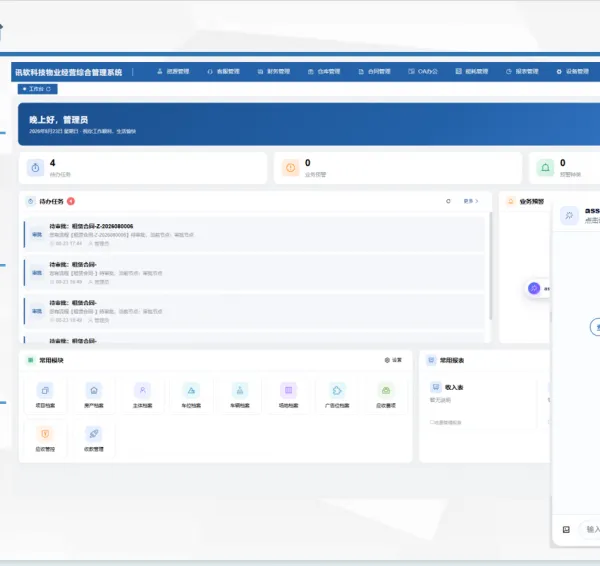Viewport: 600px width, 566px height.
Task: Open the 车位档案 module icon
Action: (x=191, y=391)
